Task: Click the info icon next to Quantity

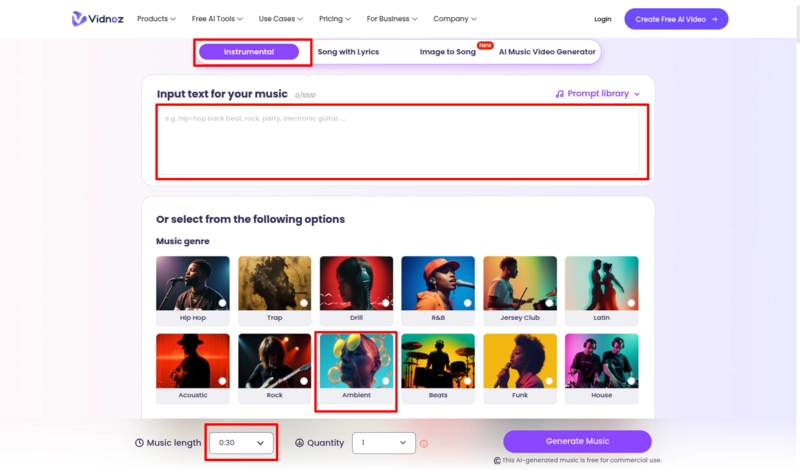Action: click(x=424, y=443)
